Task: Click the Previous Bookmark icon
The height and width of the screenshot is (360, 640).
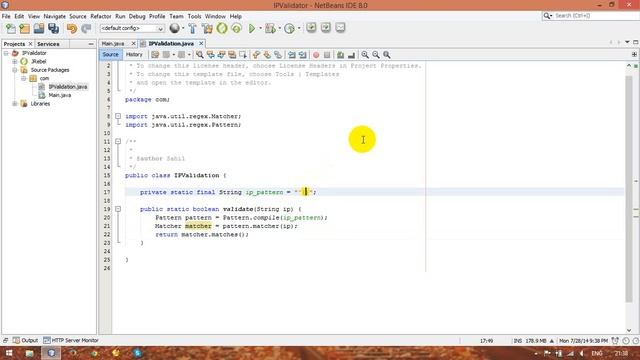Action: coord(256,55)
